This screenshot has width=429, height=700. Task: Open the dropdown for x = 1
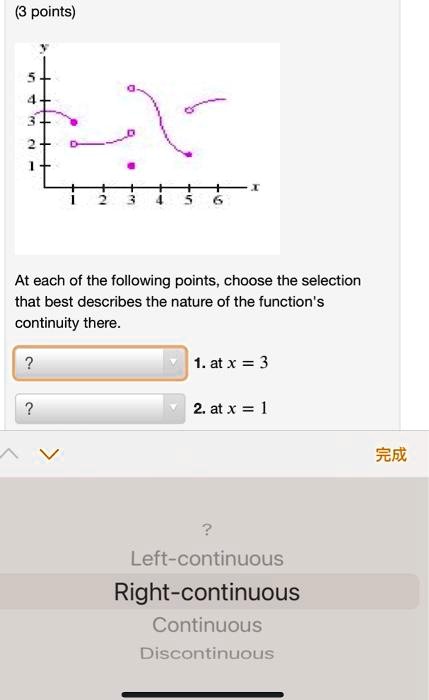click(x=100, y=408)
